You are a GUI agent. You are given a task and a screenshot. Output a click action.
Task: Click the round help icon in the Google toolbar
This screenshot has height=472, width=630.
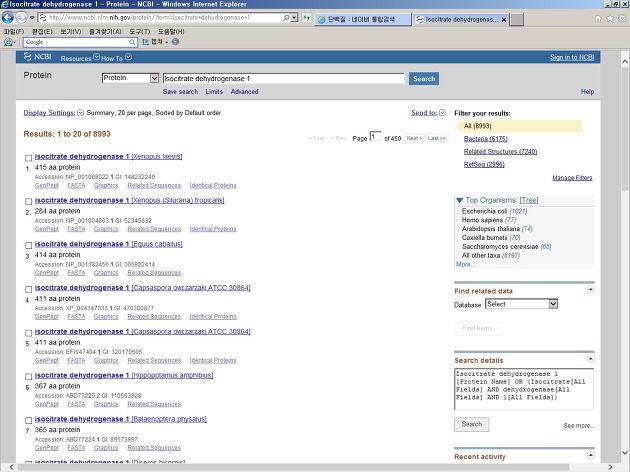(x=175, y=42)
